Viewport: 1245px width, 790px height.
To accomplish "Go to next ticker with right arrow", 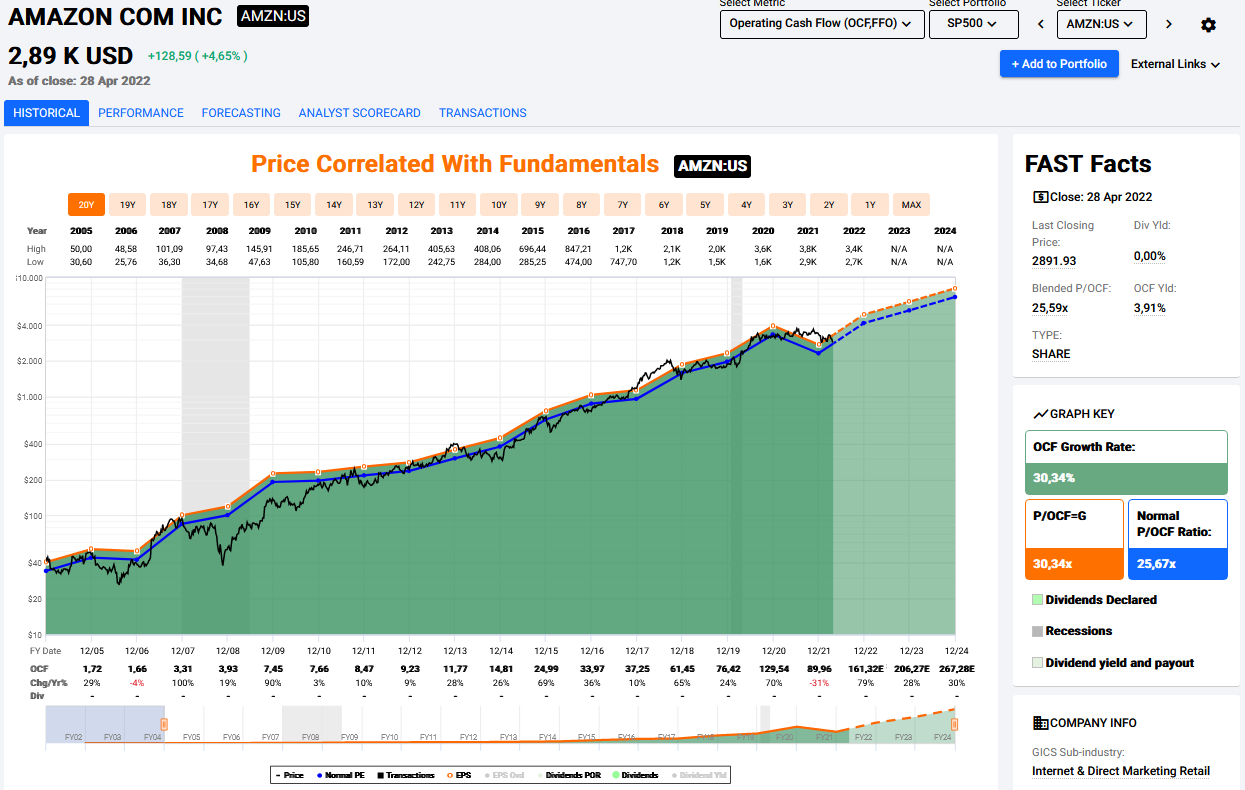I will (x=1168, y=24).
